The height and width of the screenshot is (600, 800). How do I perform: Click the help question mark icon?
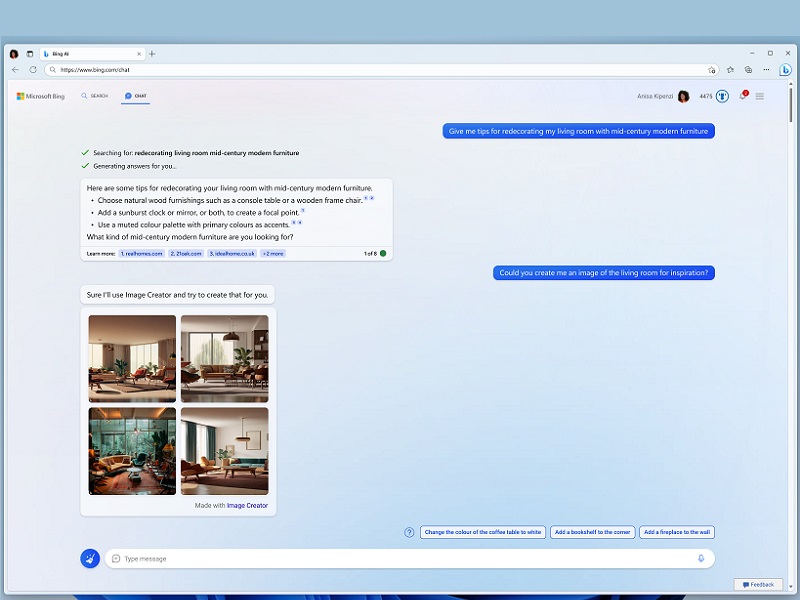tap(409, 532)
